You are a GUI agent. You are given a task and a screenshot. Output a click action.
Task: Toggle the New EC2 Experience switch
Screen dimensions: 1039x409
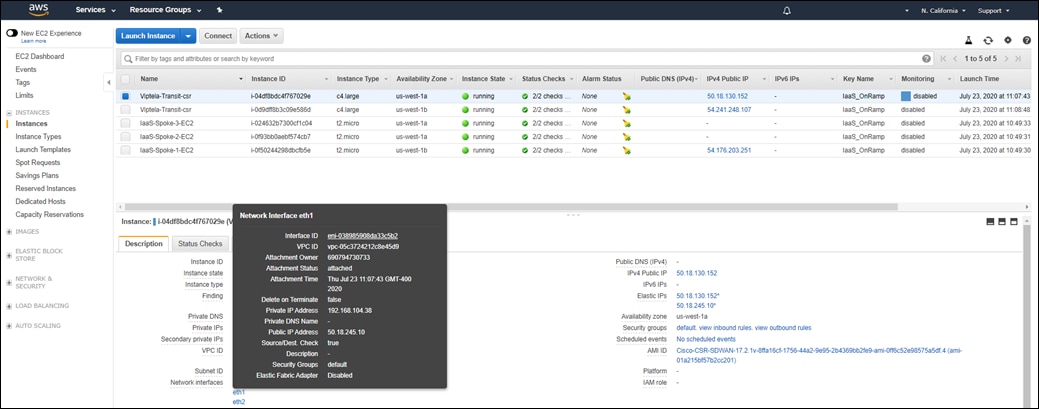coord(12,33)
